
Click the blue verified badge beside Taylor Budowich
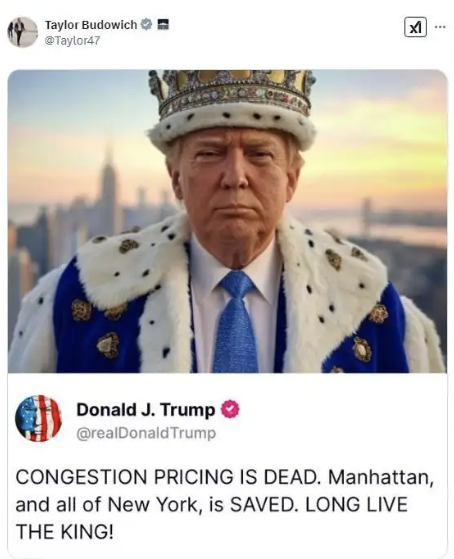[146, 24]
